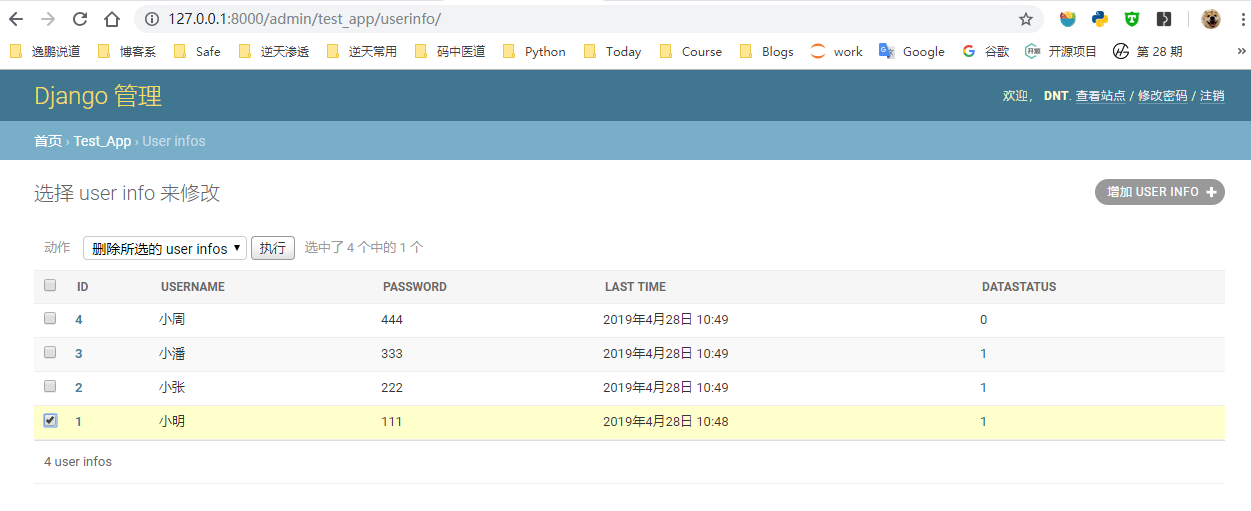The width and height of the screenshot is (1251, 511).
Task: Open the Python extension icon
Action: [1100, 19]
